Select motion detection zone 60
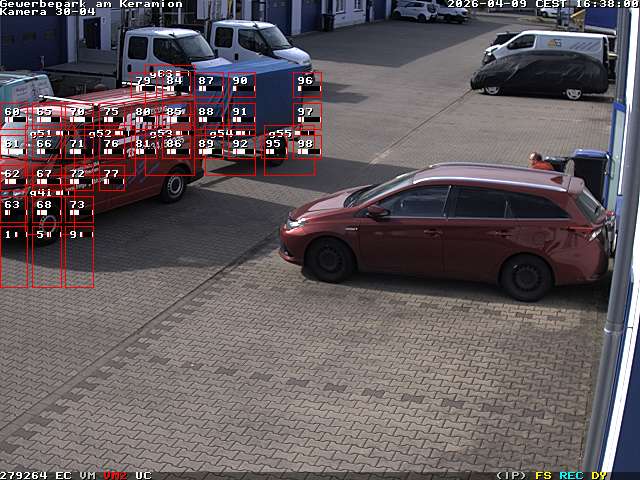The width and height of the screenshot is (640, 480). coord(13,115)
